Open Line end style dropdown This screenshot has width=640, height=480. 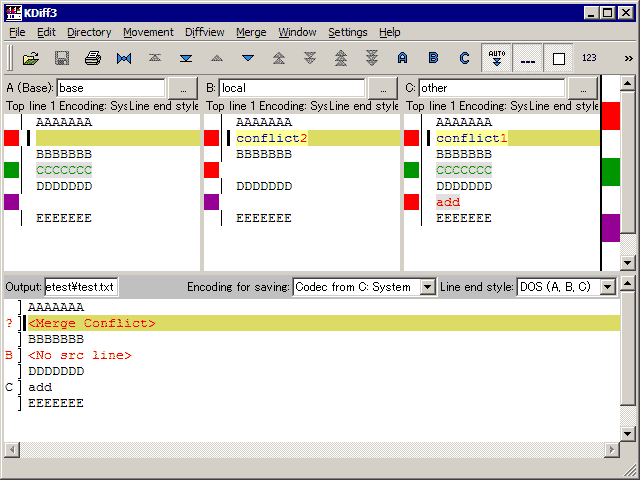coord(607,287)
